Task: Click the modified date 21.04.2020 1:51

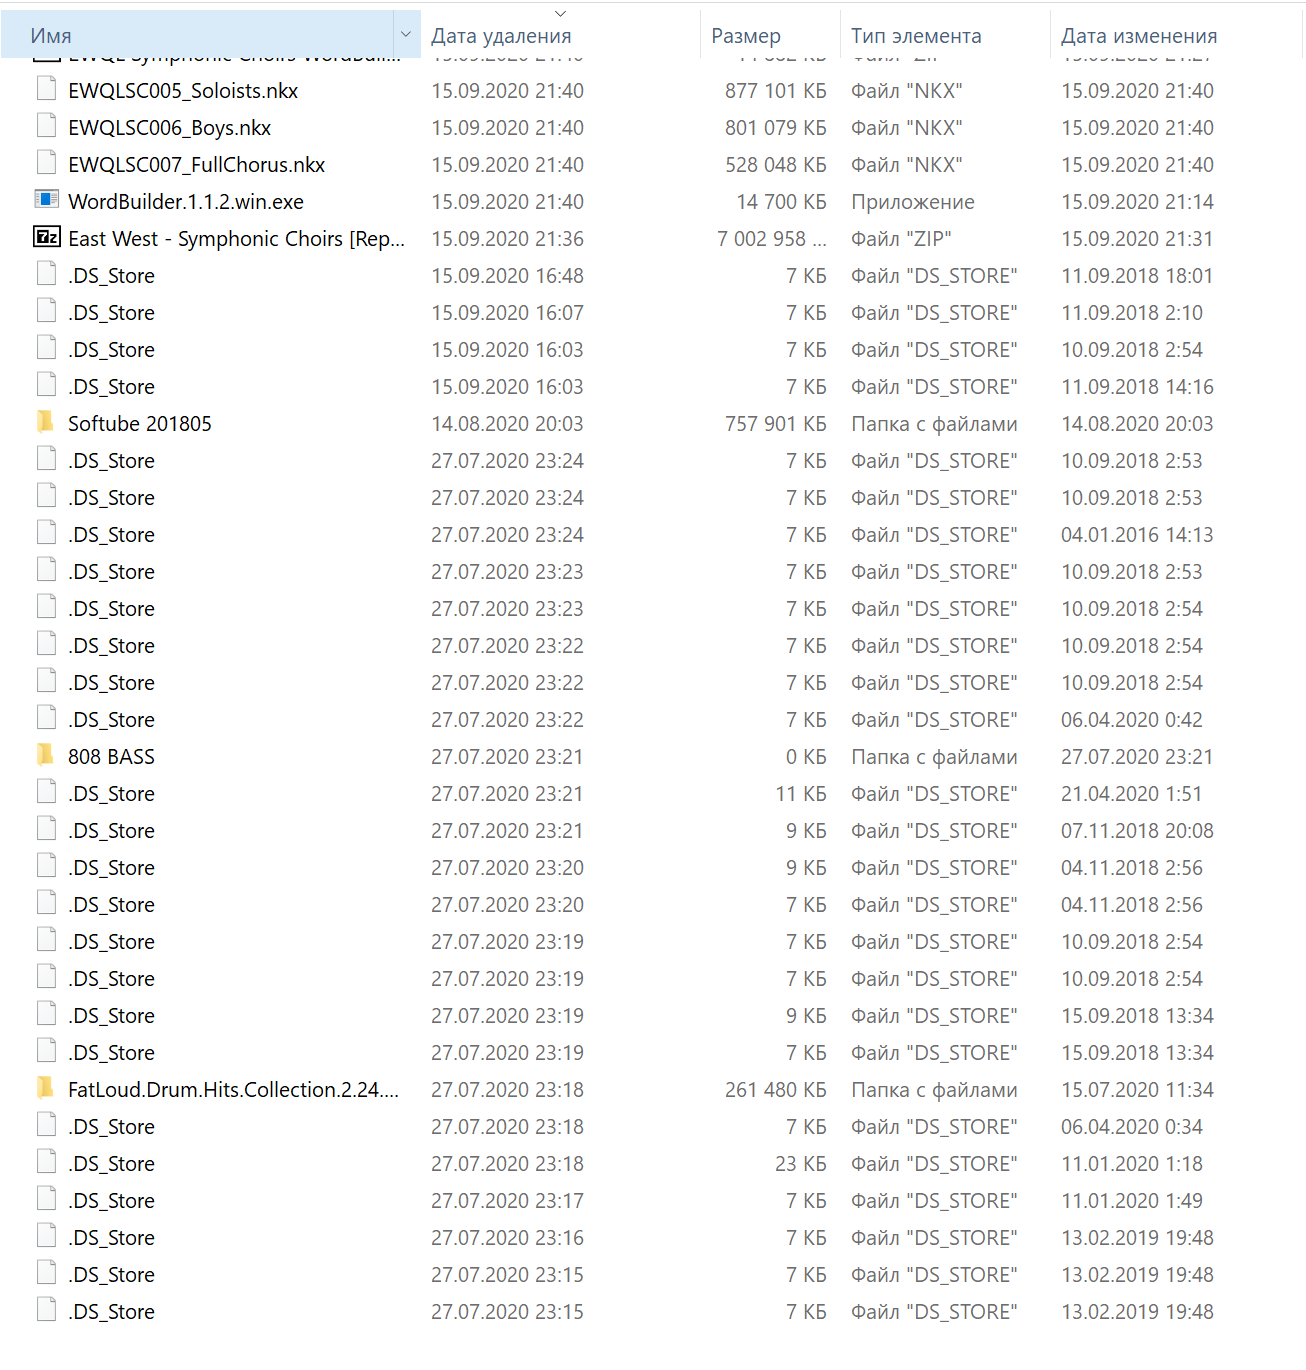Action: pos(1132,794)
